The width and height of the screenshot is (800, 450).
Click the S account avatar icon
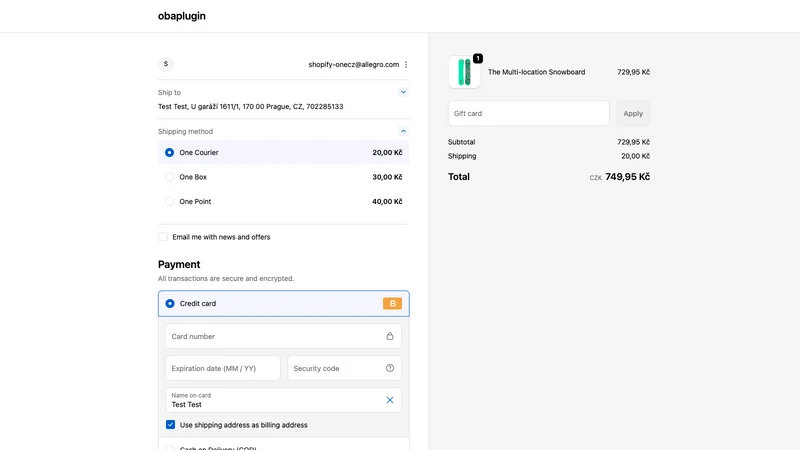[x=166, y=64]
